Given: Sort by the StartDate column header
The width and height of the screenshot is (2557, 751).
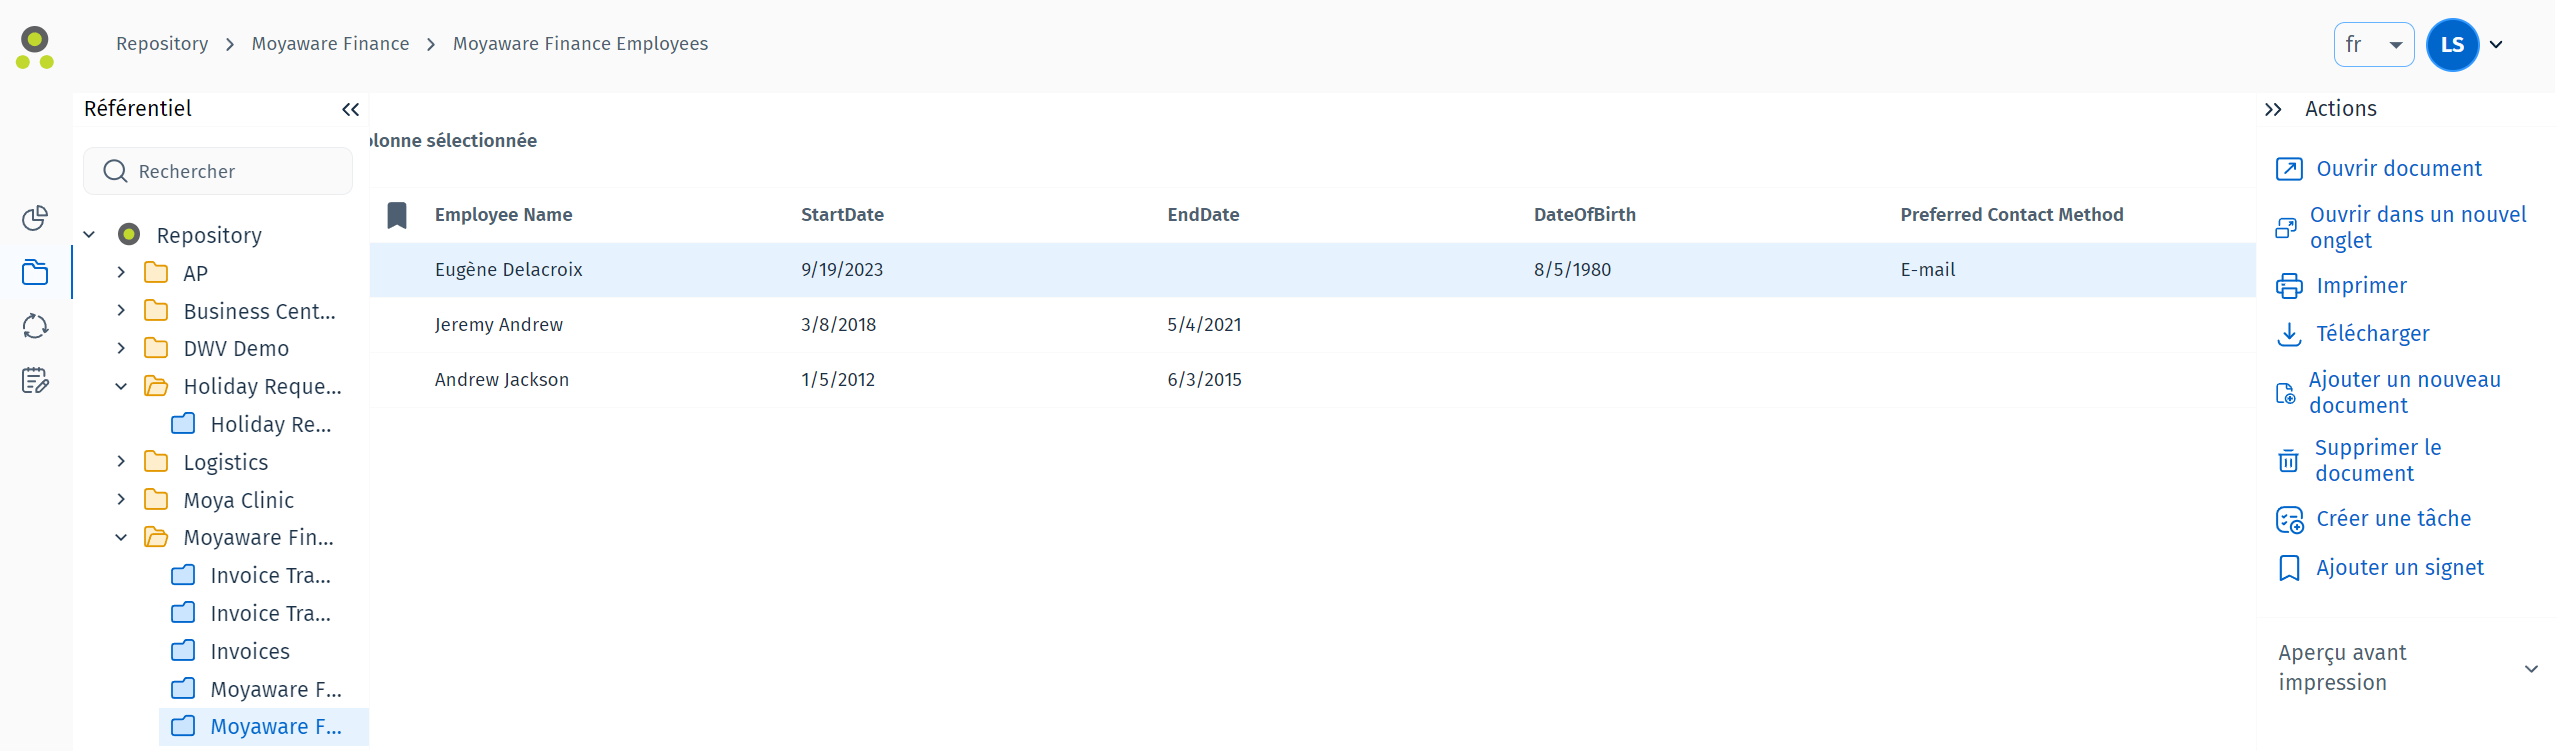Looking at the screenshot, I should (842, 215).
